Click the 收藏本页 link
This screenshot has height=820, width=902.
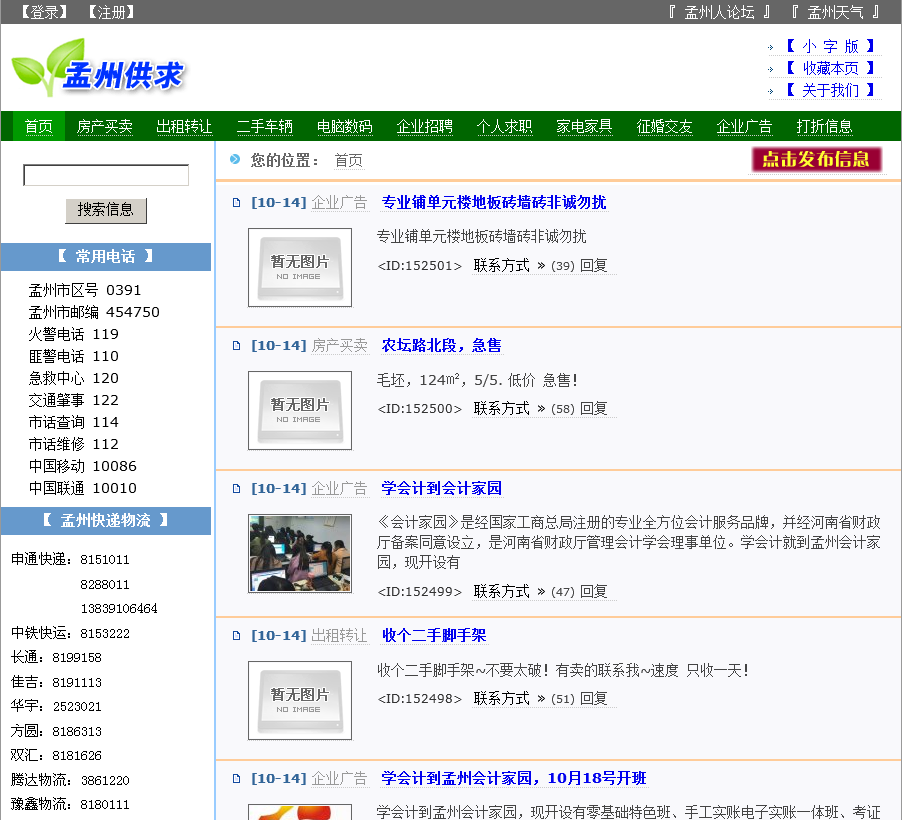830,68
